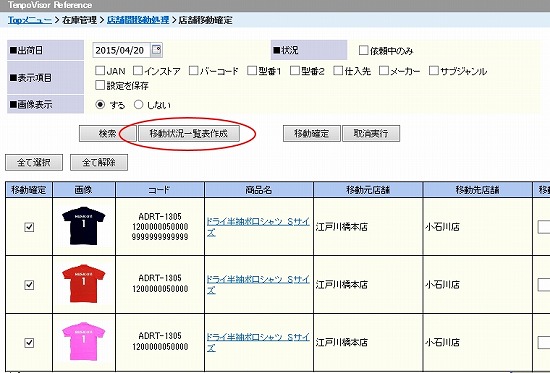Click the navy T-shirt product image
The height and width of the screenshot is (373, 550).
pyautogui.click(x=83, y=226)
